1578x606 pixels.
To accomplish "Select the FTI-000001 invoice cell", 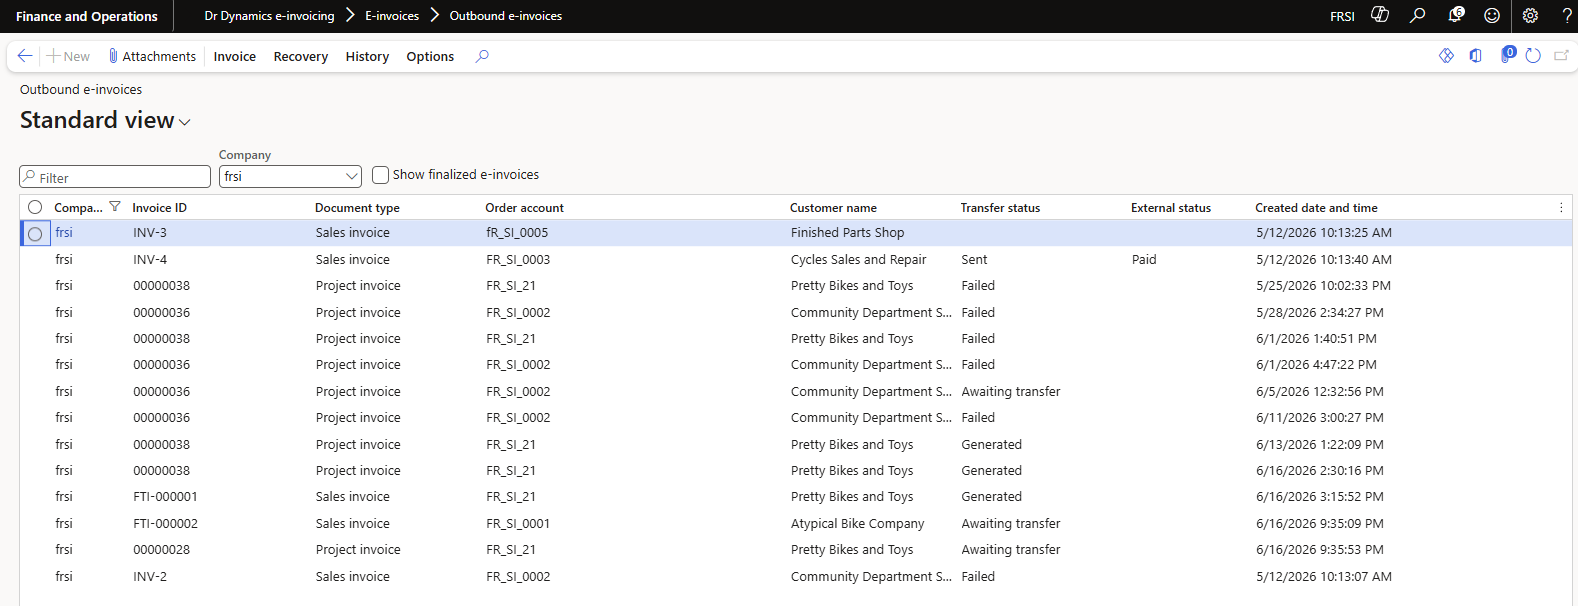I will coord(165,496).
